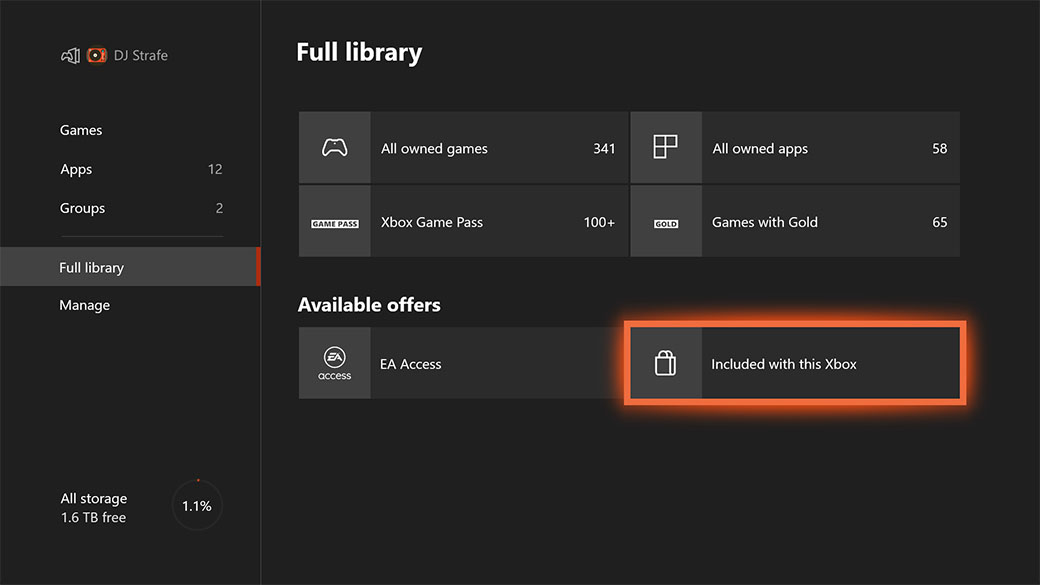Image resolution: width=1040 pixels, height=585 pixels.
Task: Select the Game Pass logo icon
Action: coord(334,222)
